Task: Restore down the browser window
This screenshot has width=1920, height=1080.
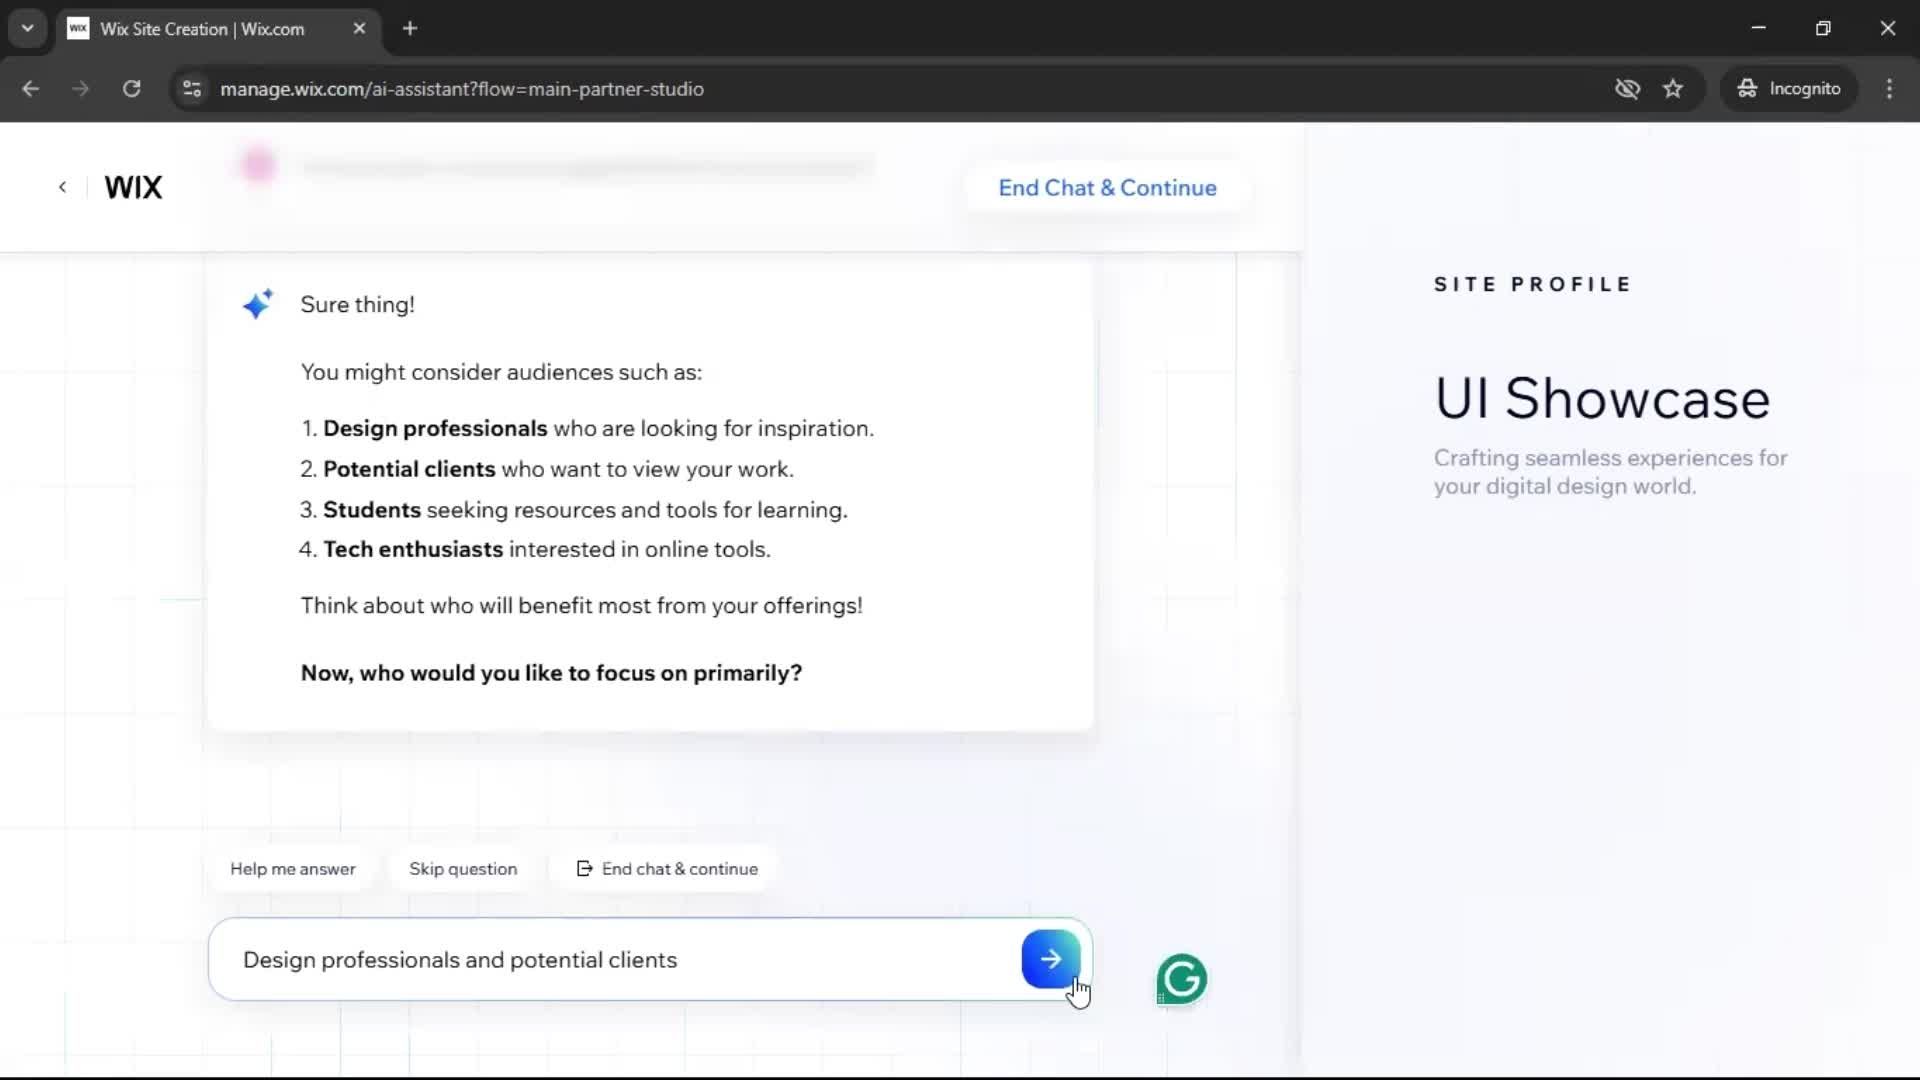Action: [x=1823, y=28]
